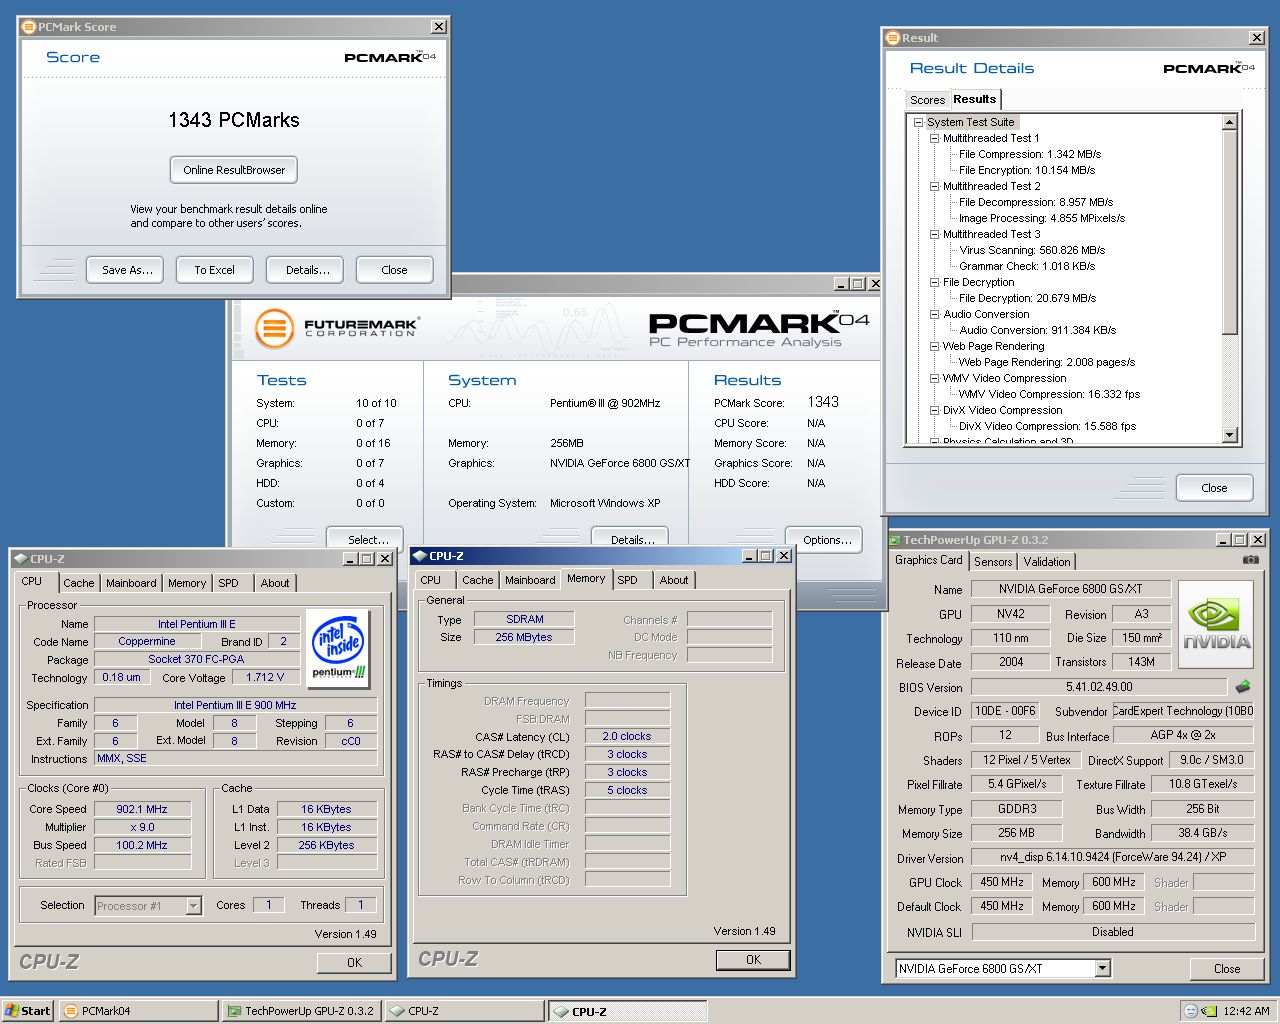
Task: Click the Futuremark Corporation logo
Action: (336, 328)
